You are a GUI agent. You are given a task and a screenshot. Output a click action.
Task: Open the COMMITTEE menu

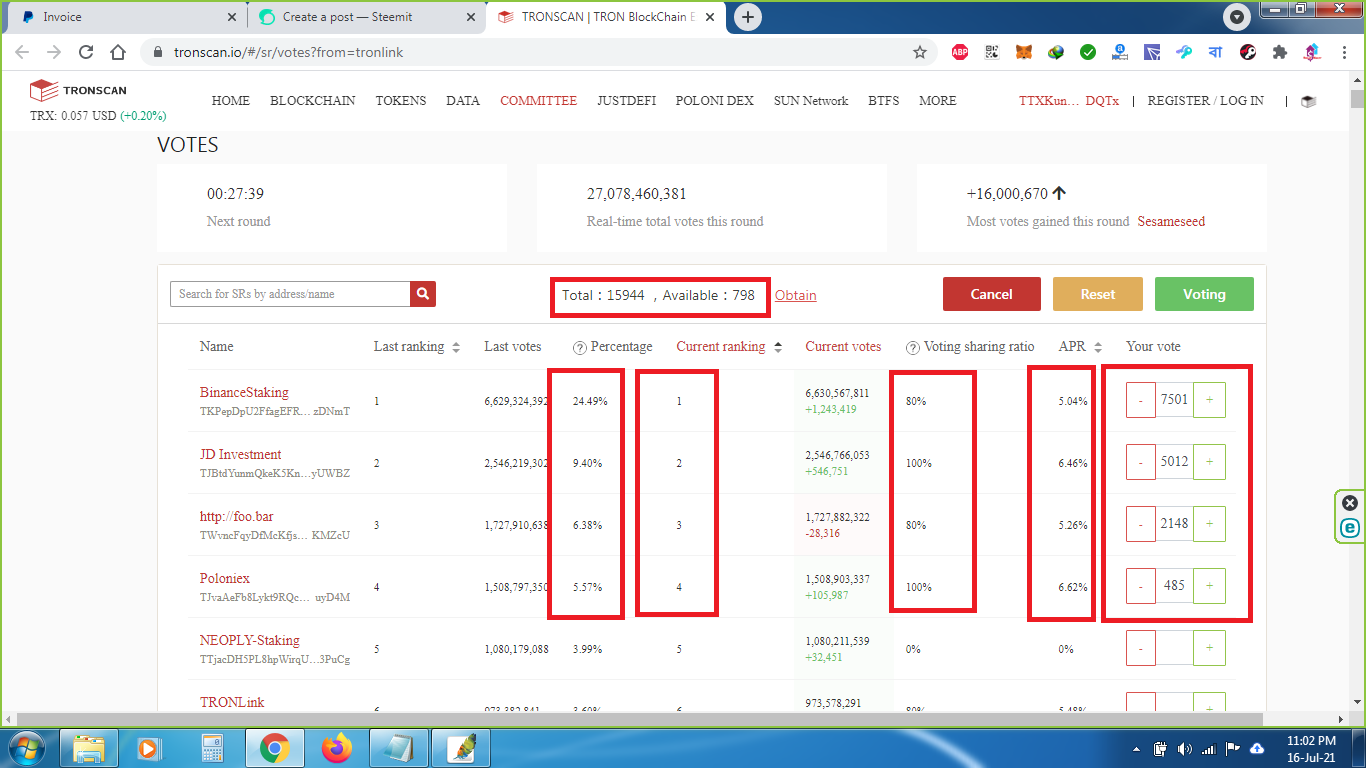538,101
